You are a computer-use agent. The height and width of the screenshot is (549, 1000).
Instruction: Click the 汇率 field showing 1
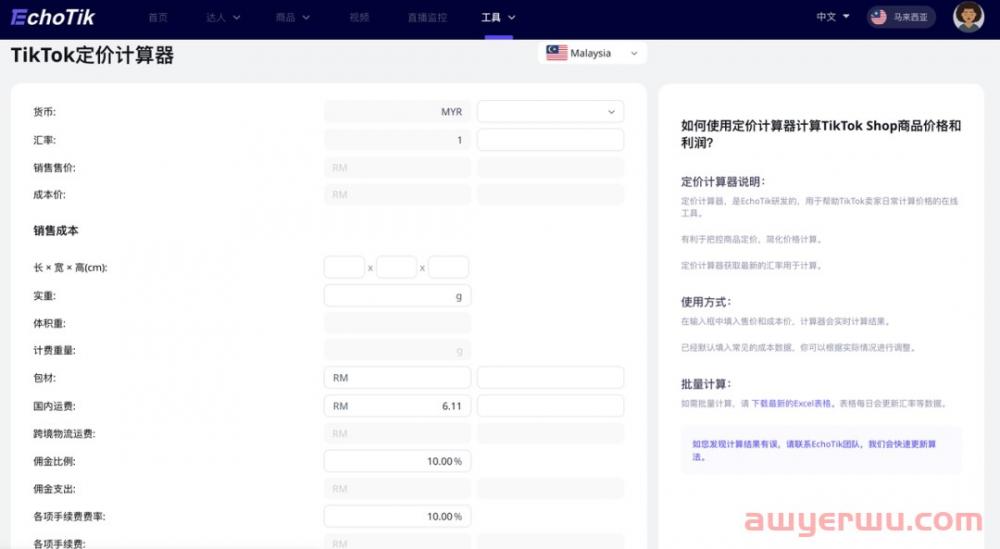(x=397, y=140)
